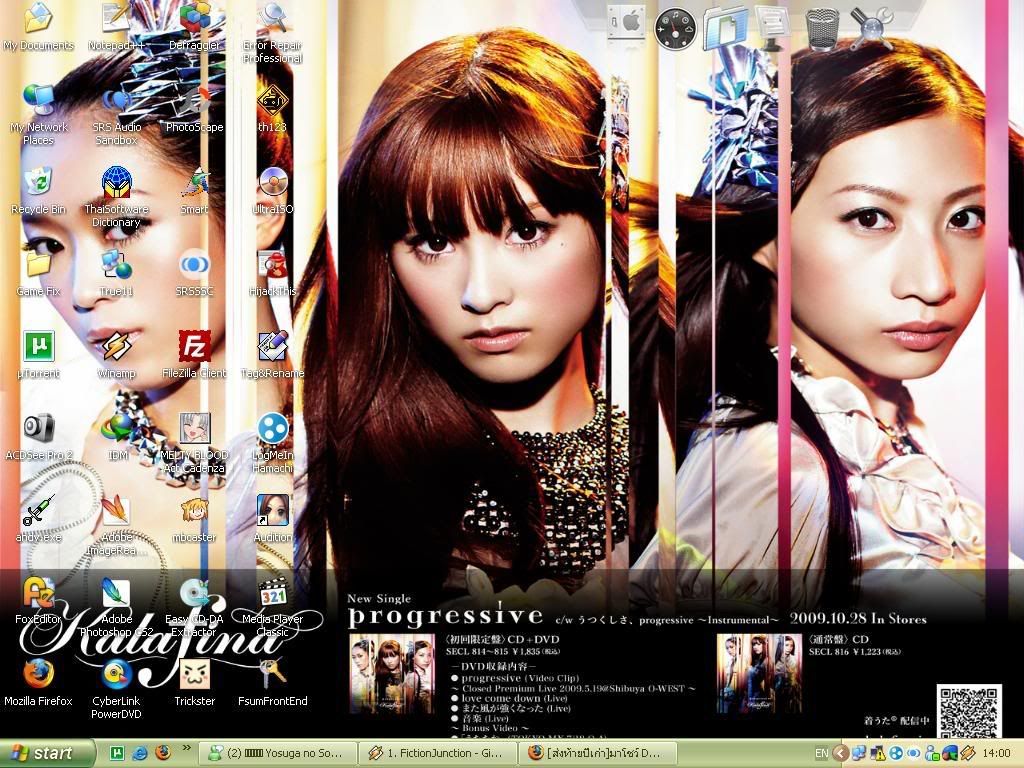Screen dimensions: 1024x768
Task: Launch Internet Explorer from quick launch
Action: (140, 753)
